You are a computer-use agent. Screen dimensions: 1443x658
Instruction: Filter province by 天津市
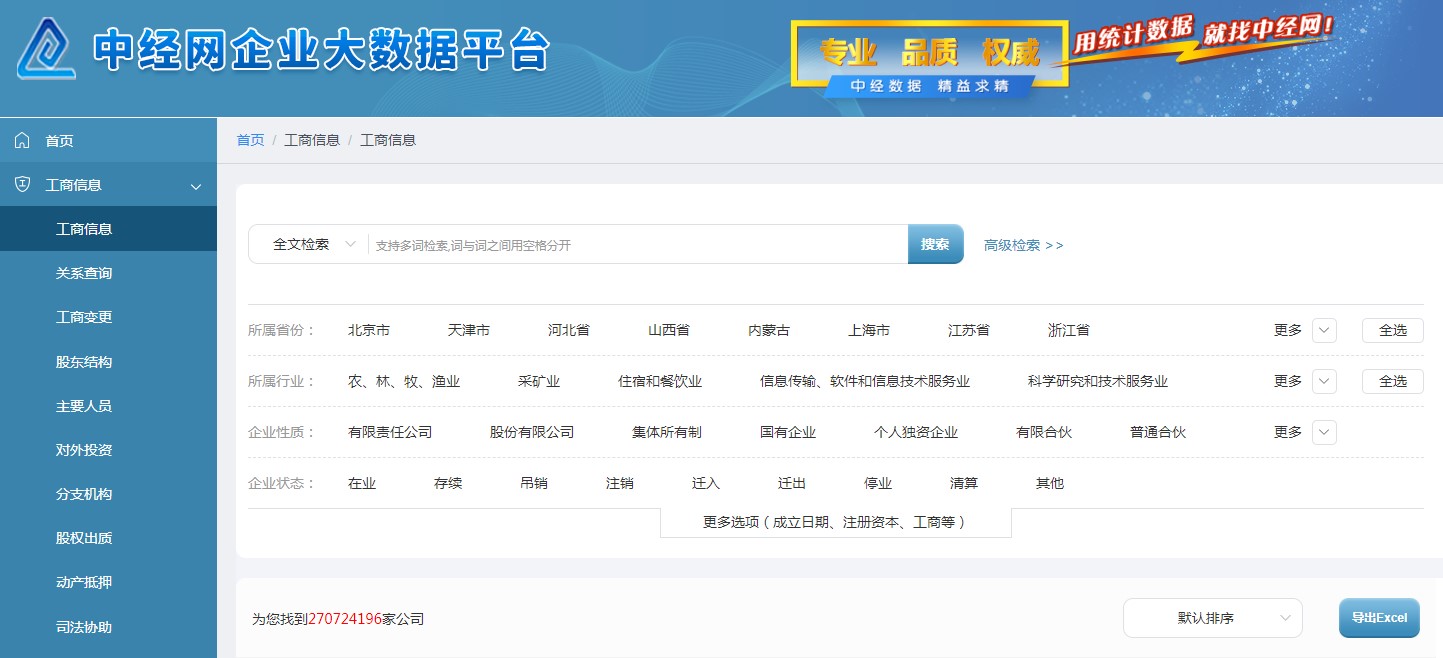click(469, 330)
